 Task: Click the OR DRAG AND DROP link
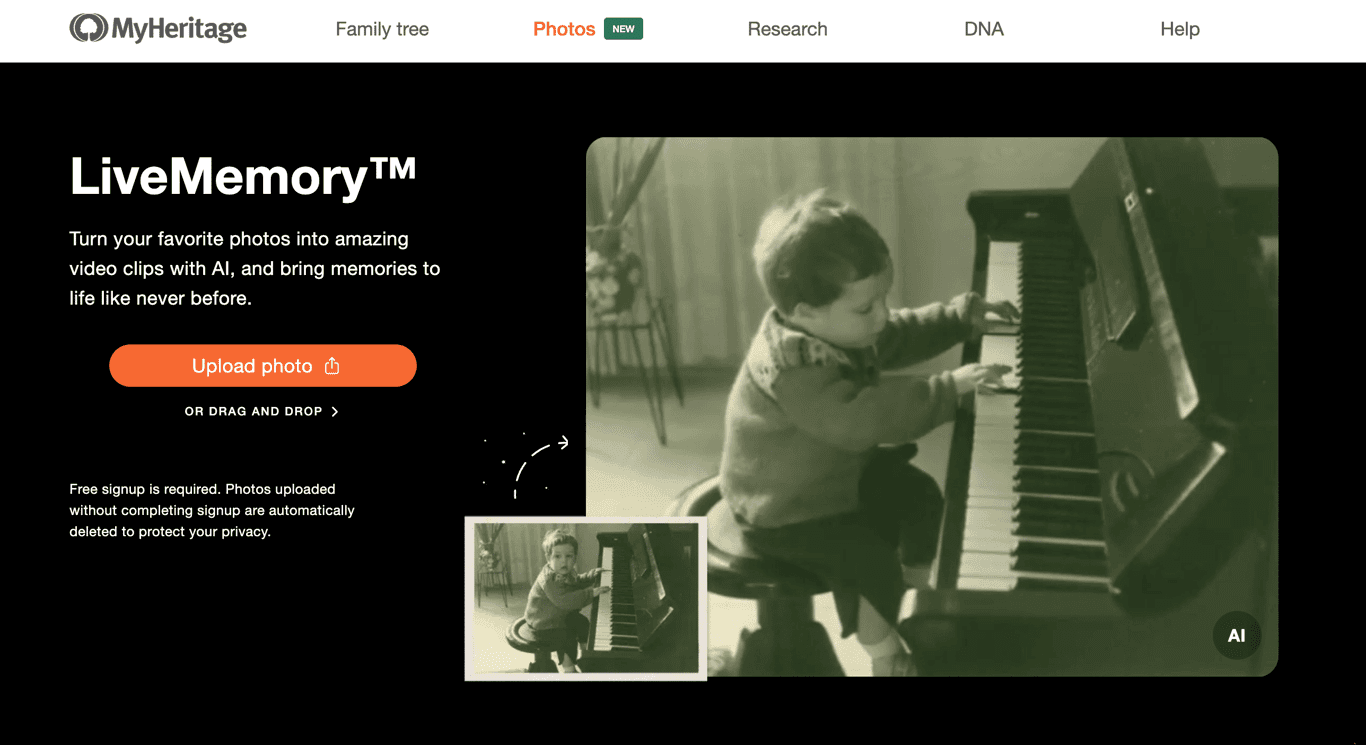point(262,411)
